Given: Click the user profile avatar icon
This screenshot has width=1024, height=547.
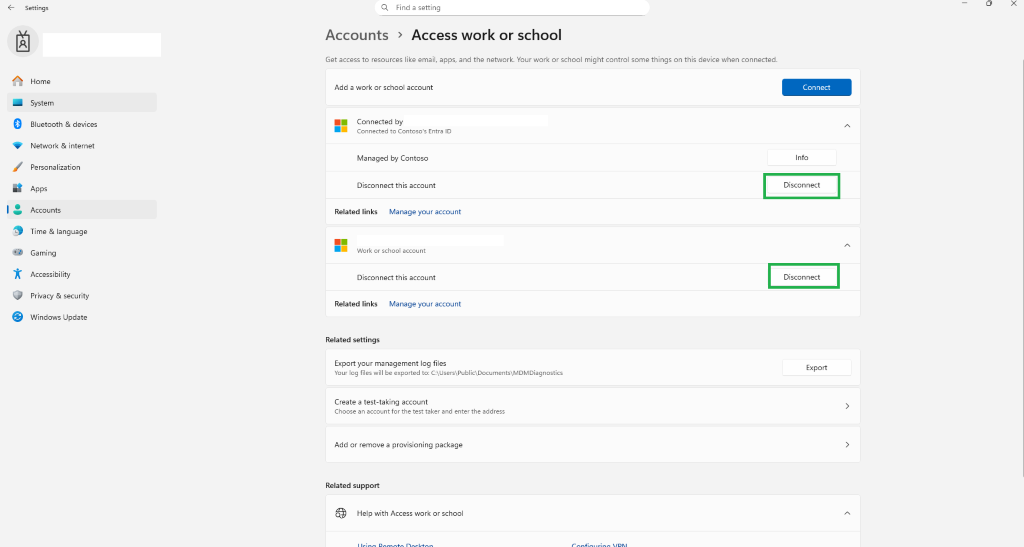Looking at the screenshot, I should [23, 42].
